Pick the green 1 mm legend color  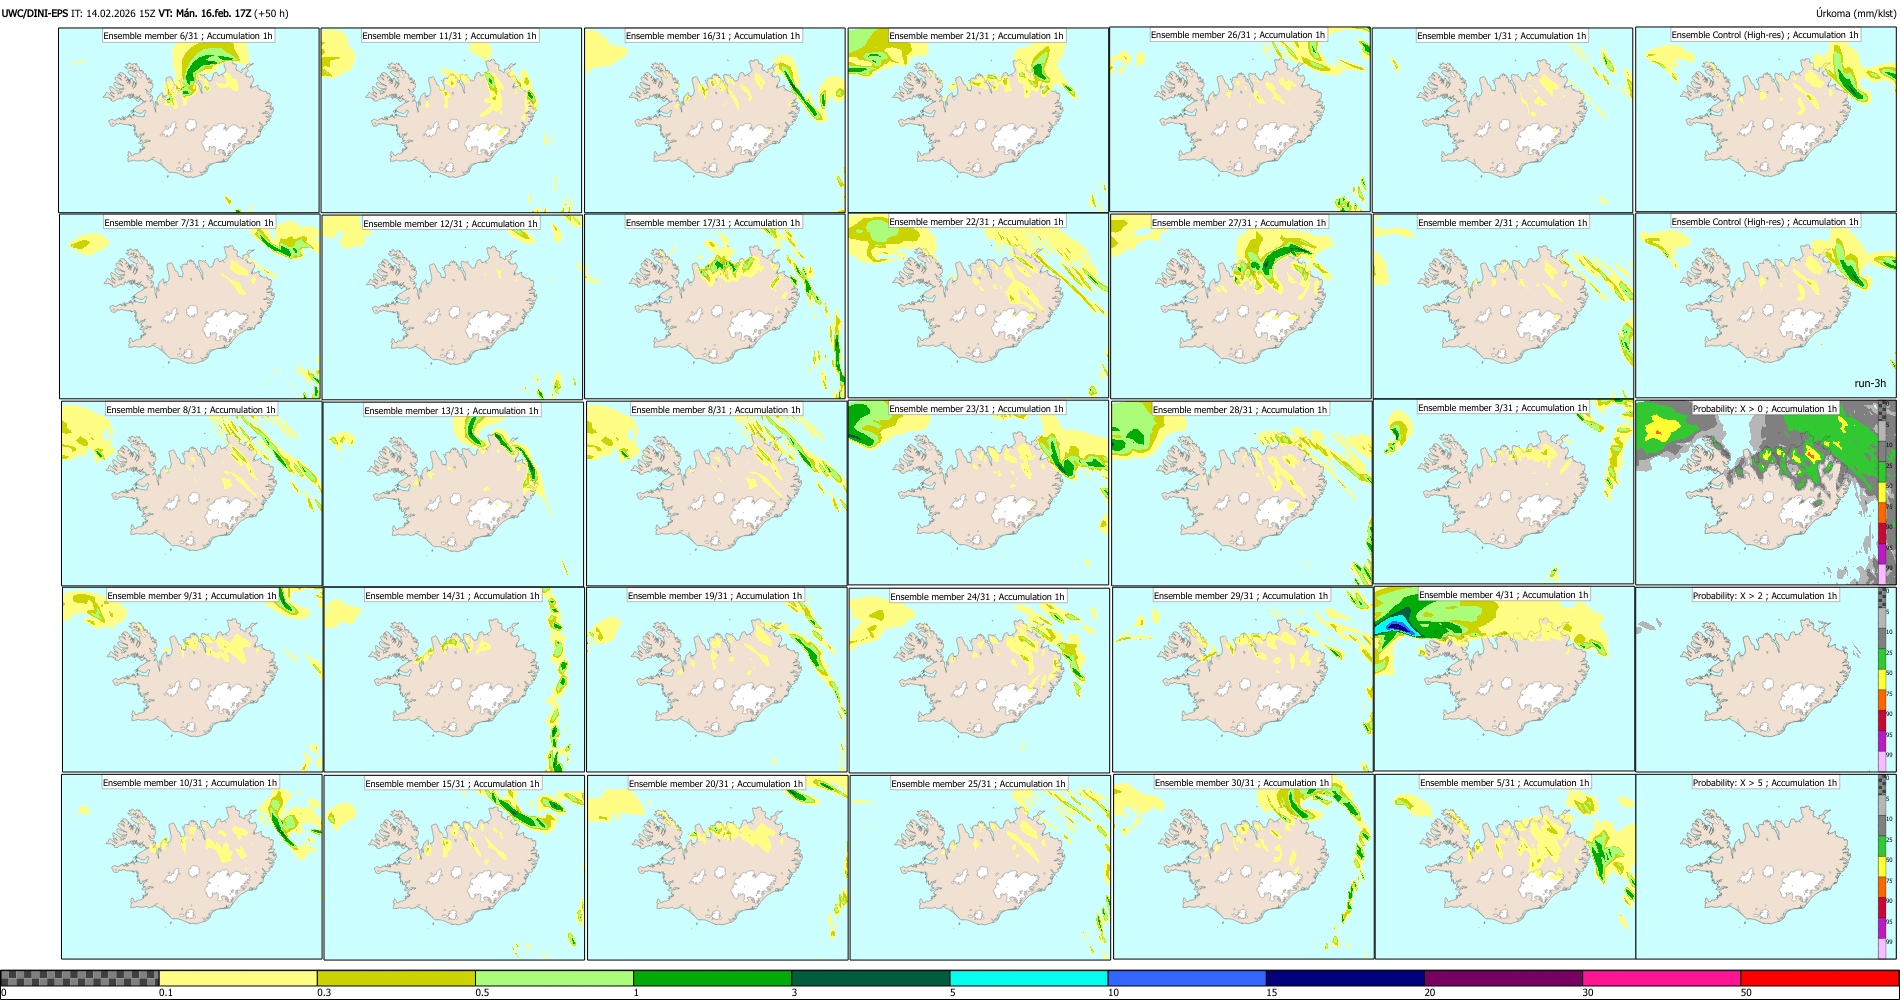click(712, 978)
